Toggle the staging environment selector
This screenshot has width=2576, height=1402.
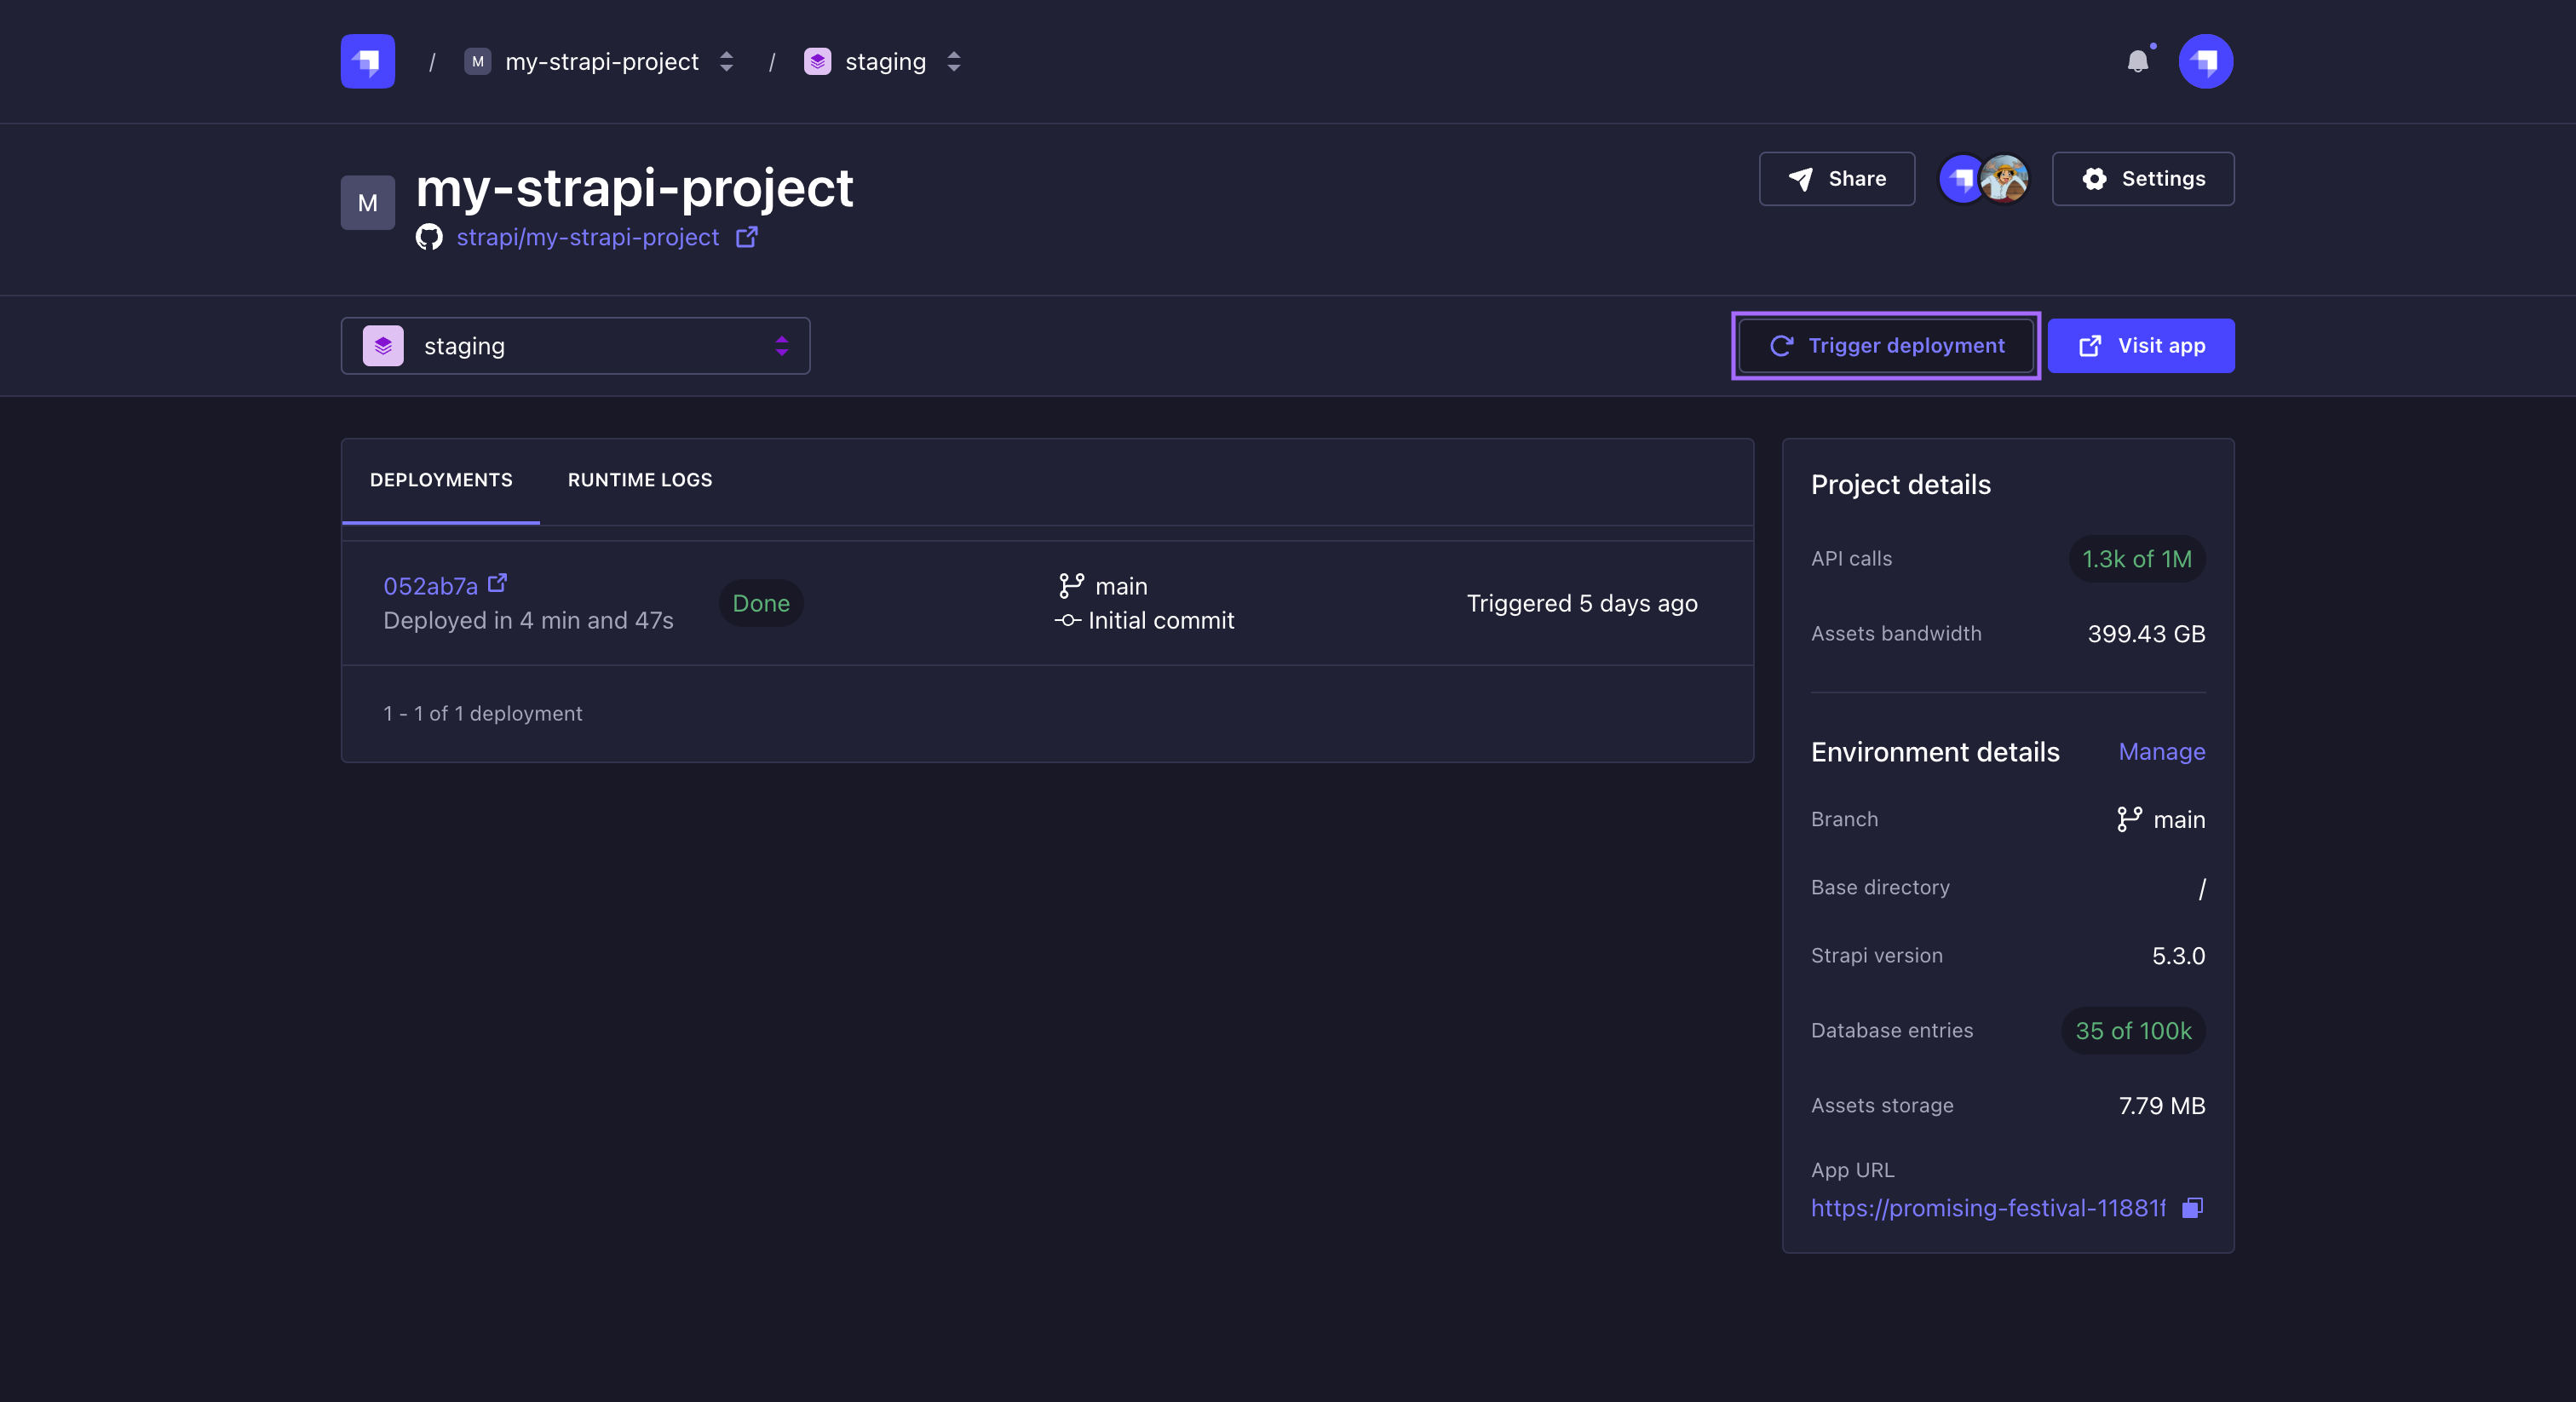[577, 343]
